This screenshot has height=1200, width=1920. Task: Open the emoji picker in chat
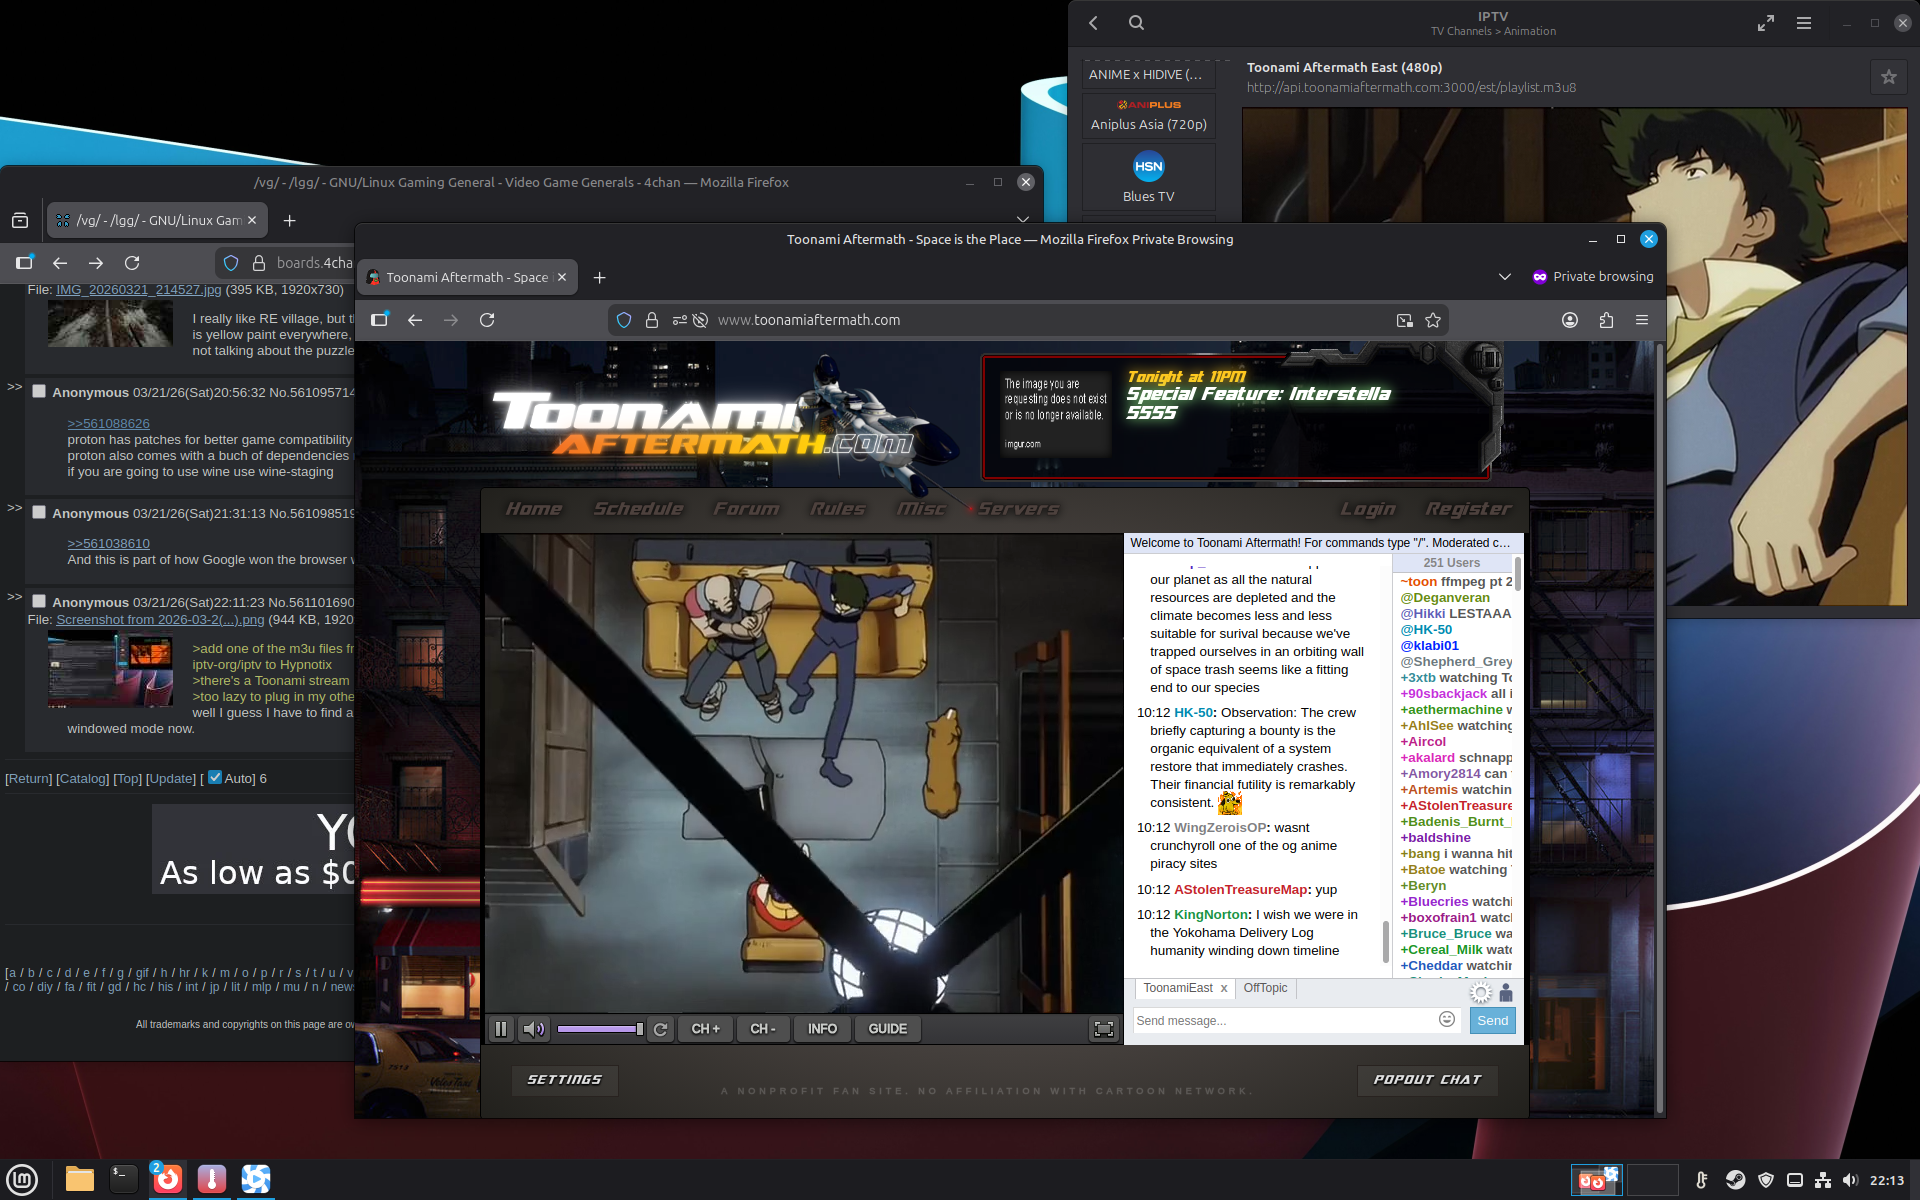tap(1446, 1019)
